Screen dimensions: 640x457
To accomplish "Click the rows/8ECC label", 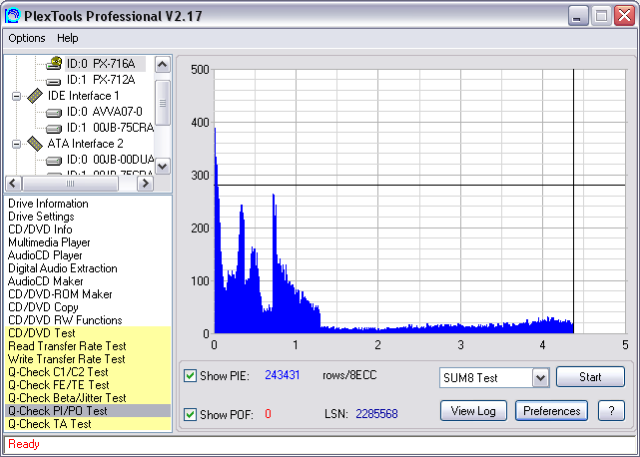I will [349, 375].
